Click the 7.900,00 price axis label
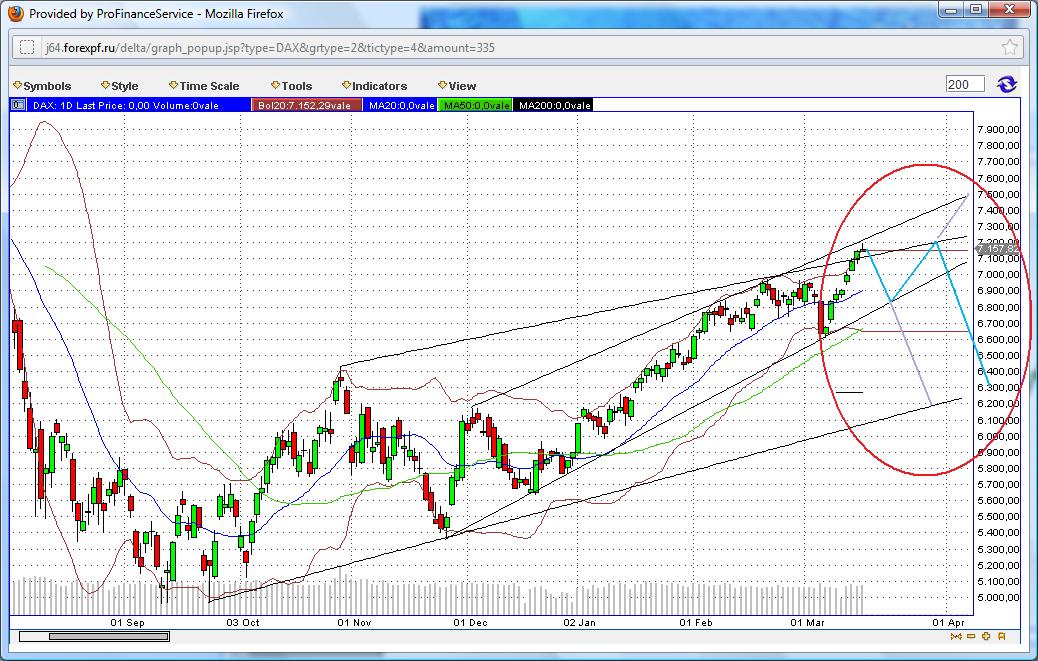 tap(998, 130)
